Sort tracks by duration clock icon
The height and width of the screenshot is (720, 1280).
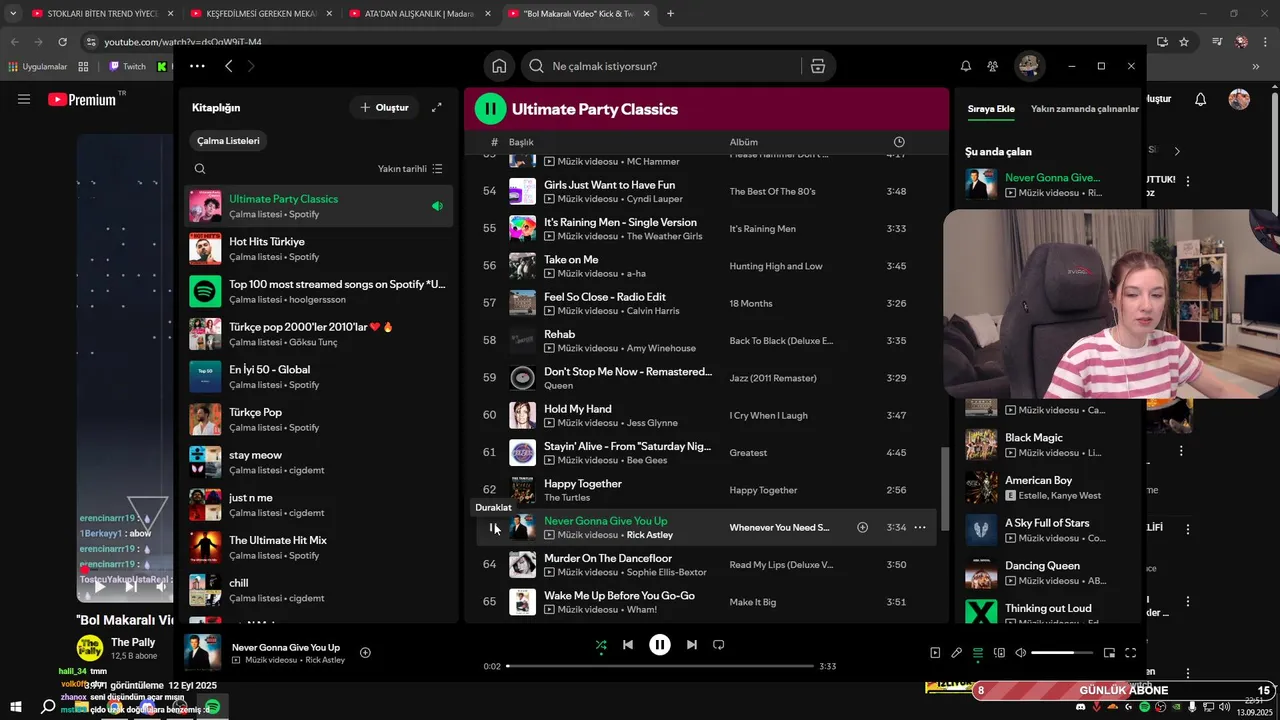click(x=899, y=142)
